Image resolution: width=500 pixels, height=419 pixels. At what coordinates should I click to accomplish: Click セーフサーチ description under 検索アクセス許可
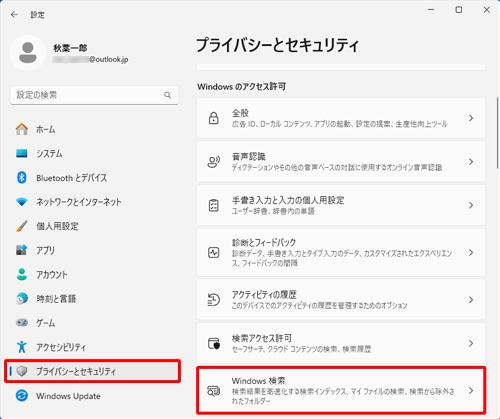[301, 349]
